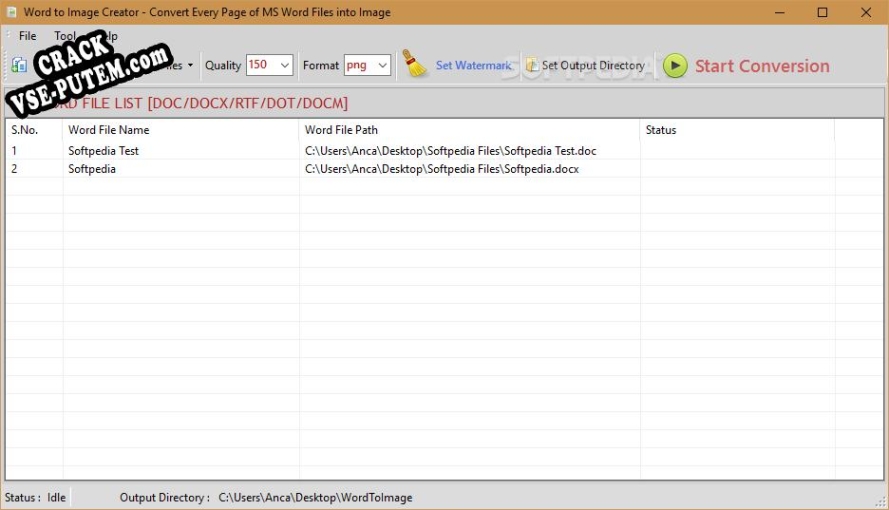
Task: Click the Word File Path column header
Action: tap(341, 130)
